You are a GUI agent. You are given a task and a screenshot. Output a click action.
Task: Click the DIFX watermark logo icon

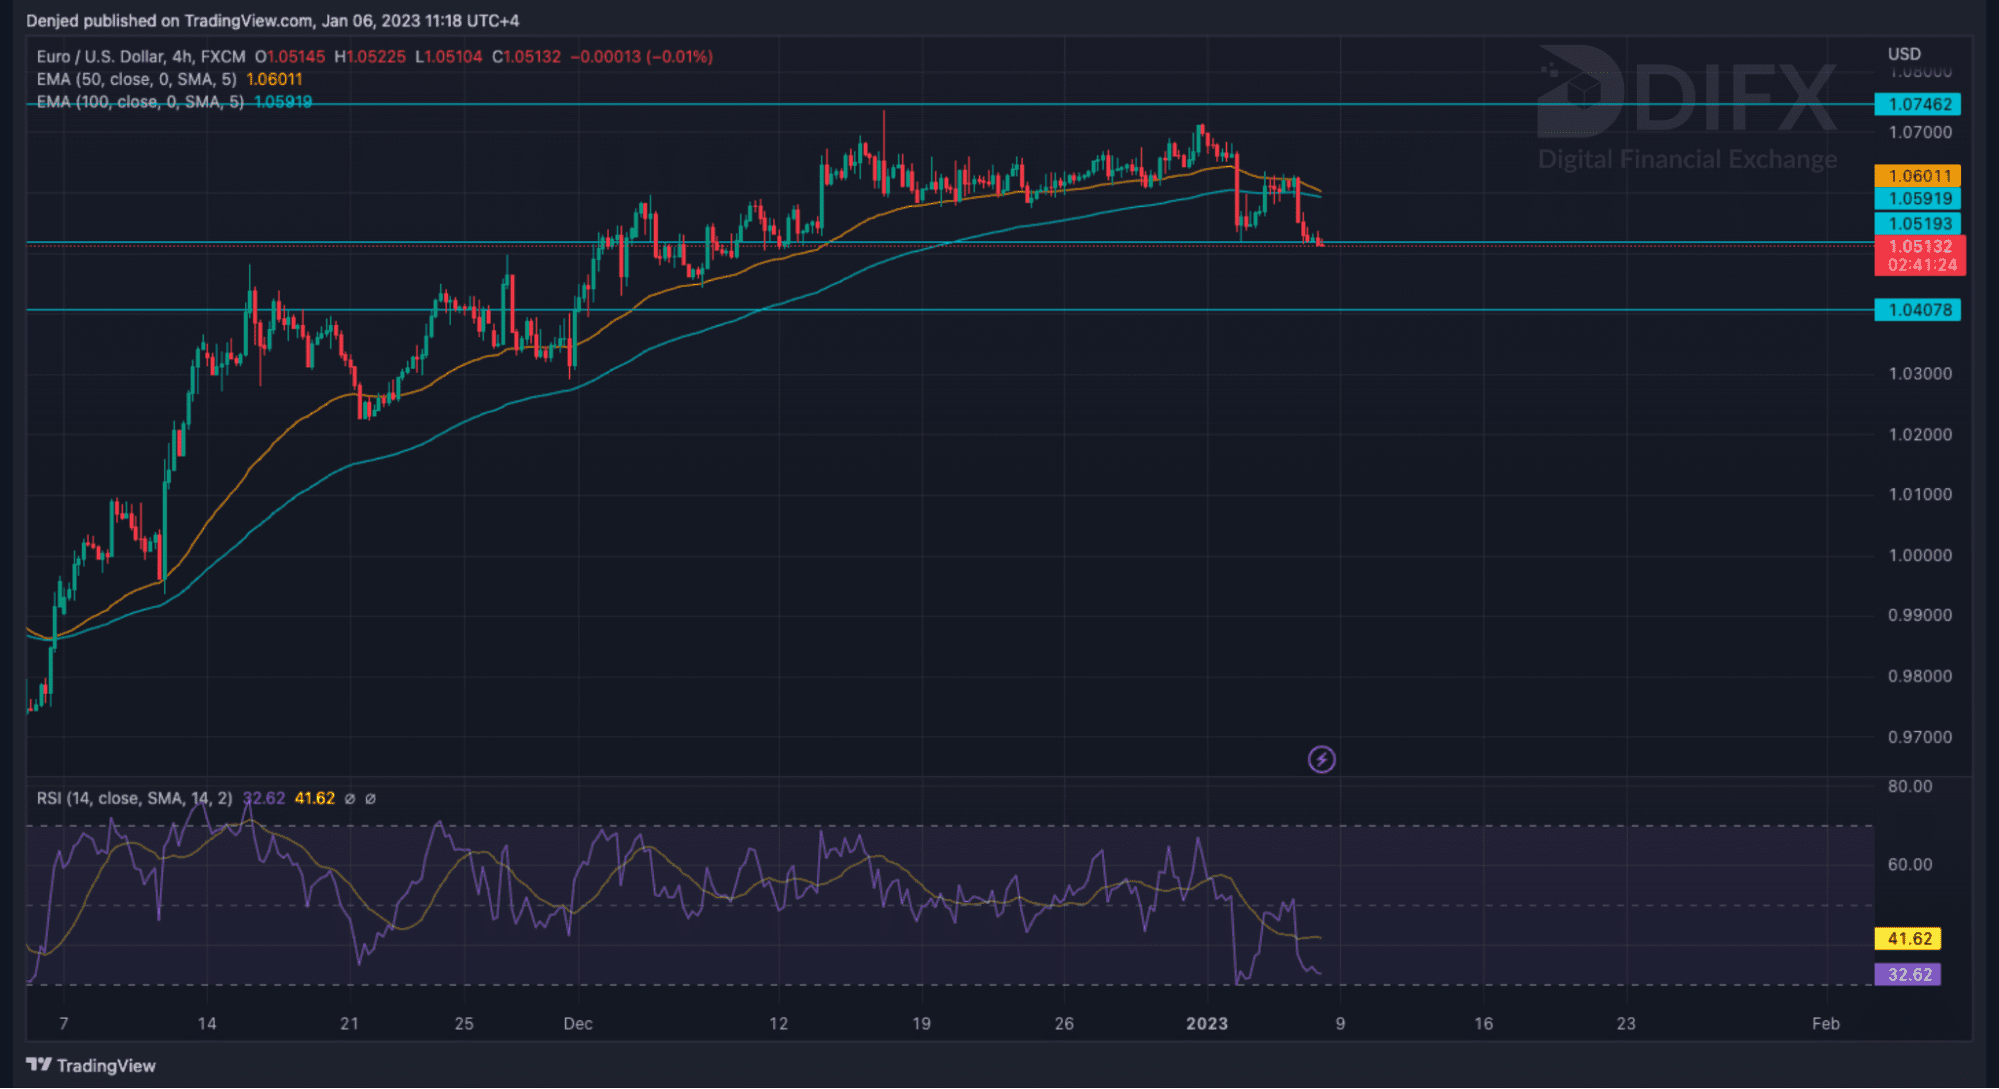pyautogui.click(x=1579, y=91)
